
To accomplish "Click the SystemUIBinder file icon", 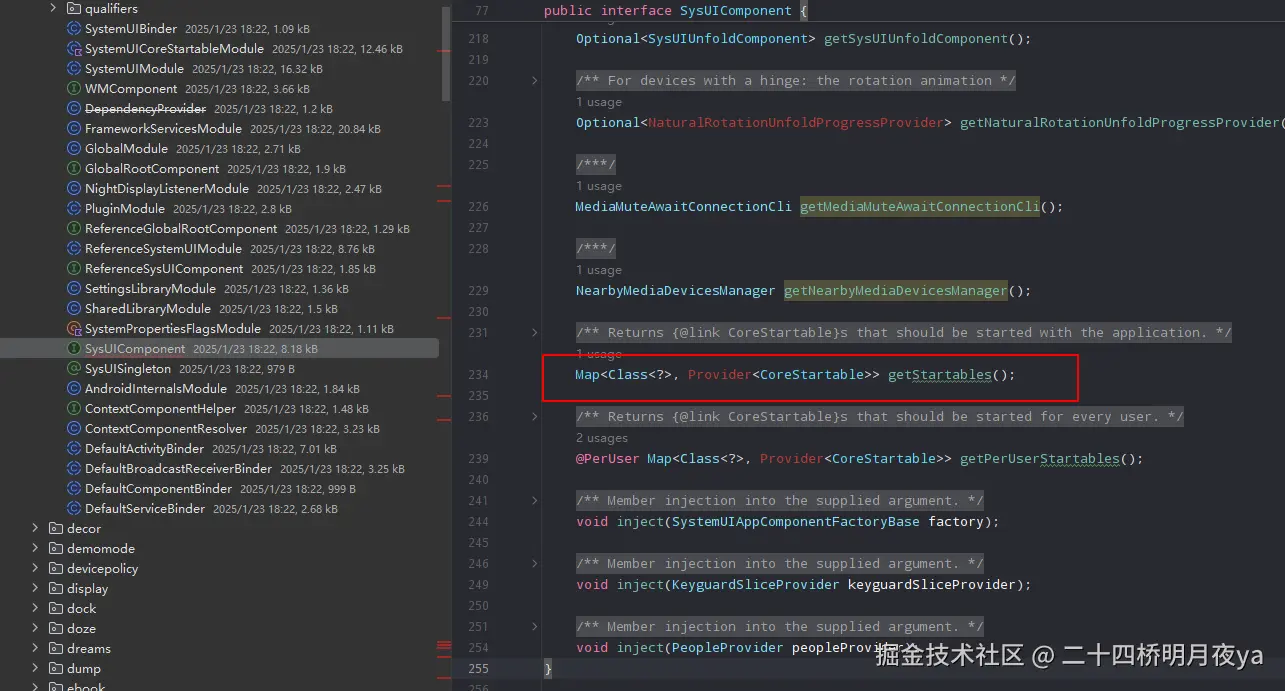I will click(74, 29).
